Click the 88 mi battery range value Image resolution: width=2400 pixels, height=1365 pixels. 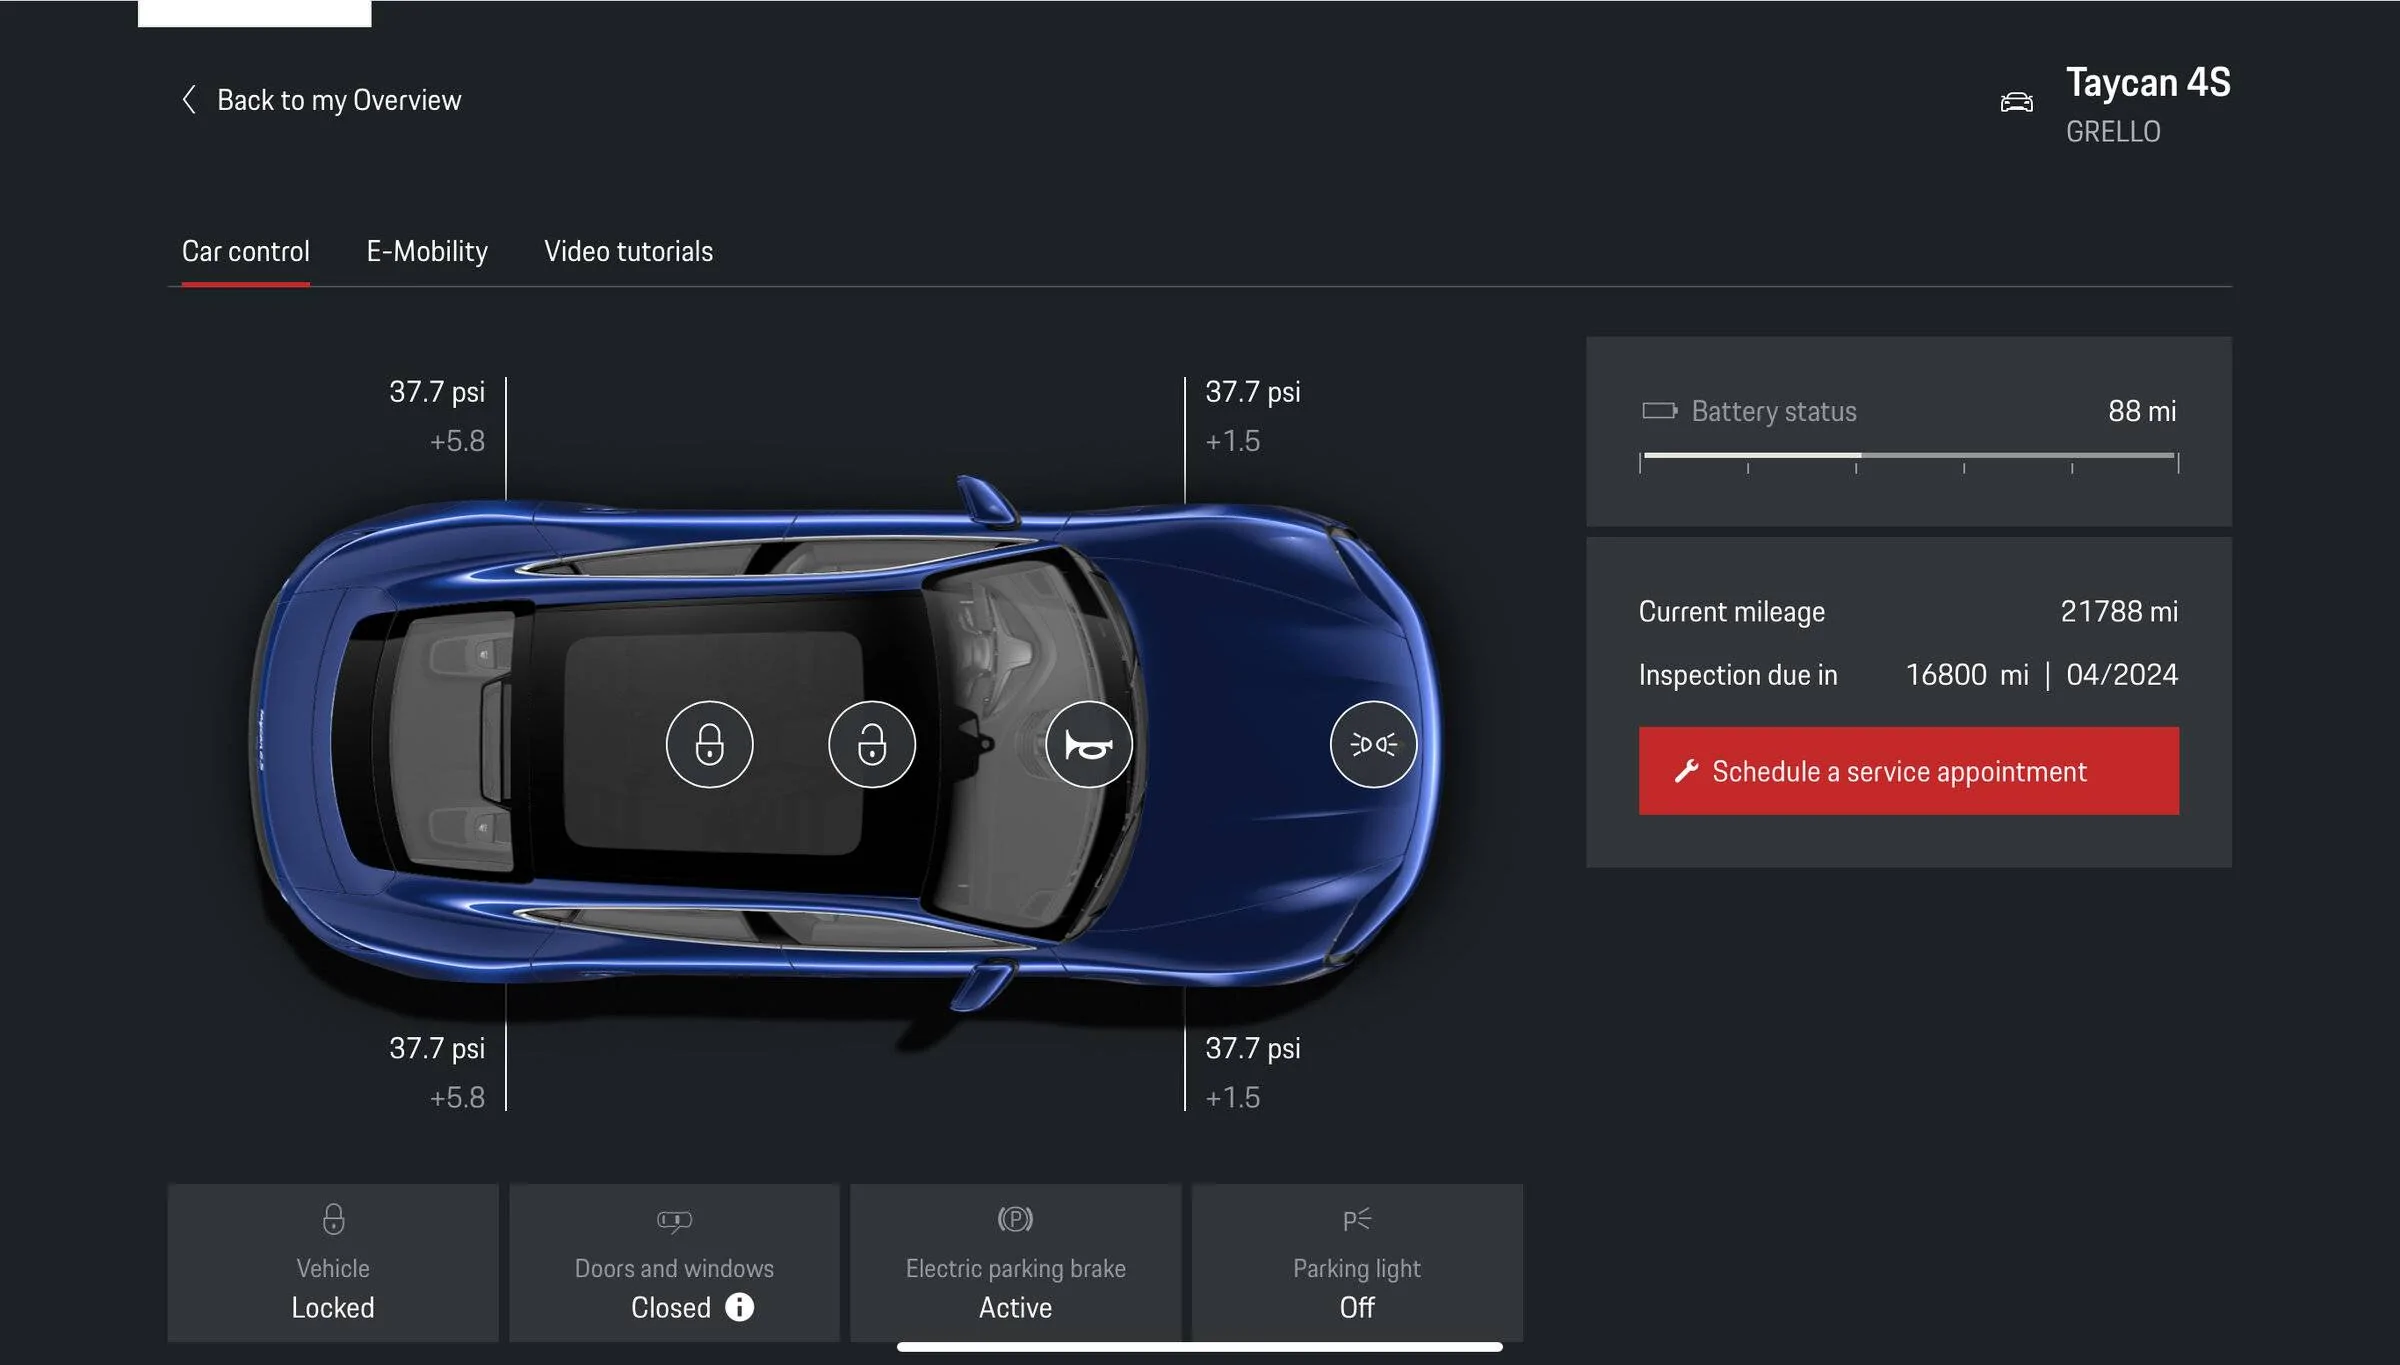tap(2142, 411)
